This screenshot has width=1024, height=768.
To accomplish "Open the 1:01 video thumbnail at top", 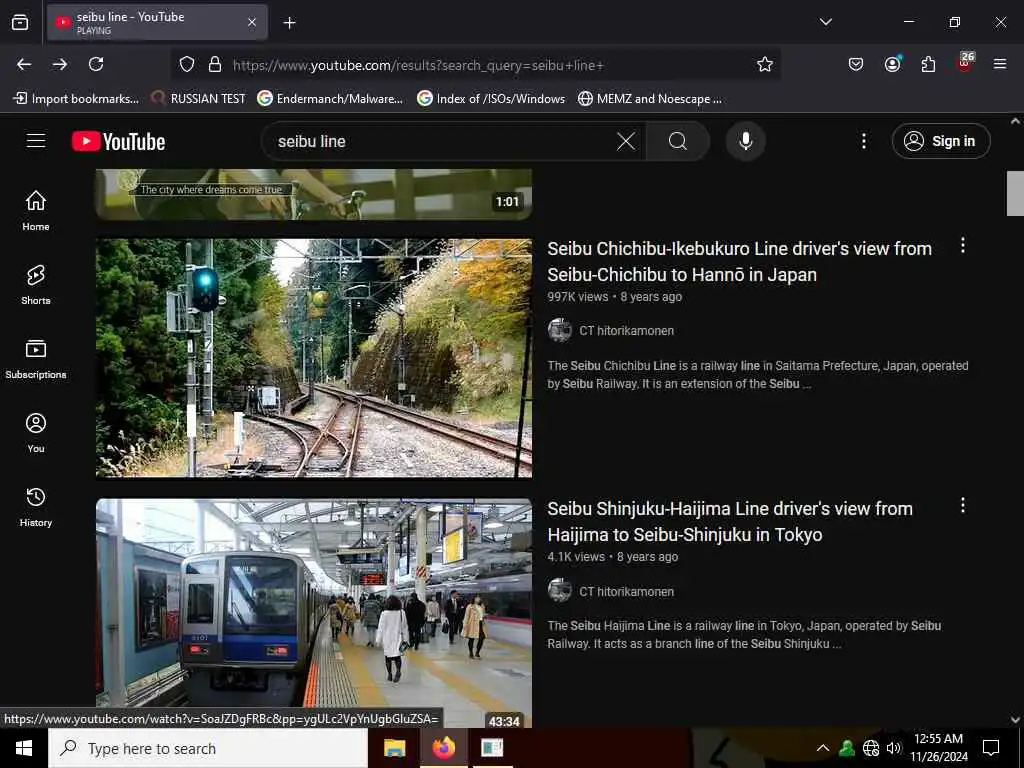I will (x=314, y=194).
